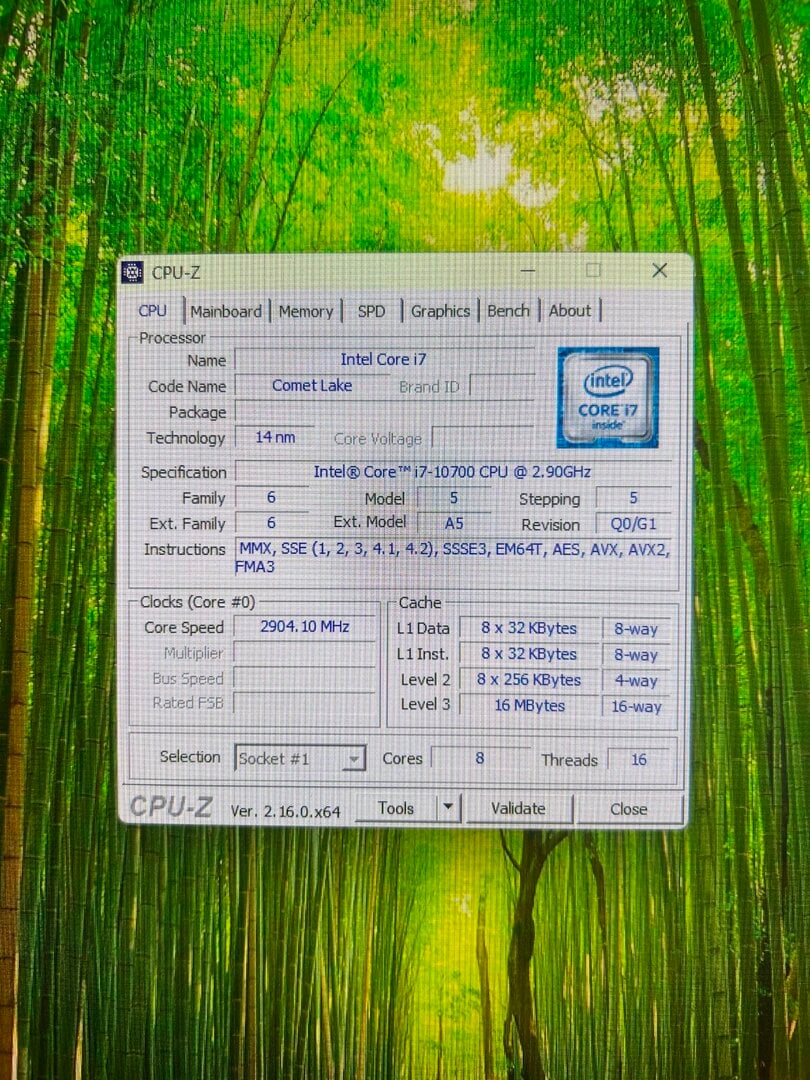Click the Revision value 'Q0/G1'

click(x=634, y=524)
